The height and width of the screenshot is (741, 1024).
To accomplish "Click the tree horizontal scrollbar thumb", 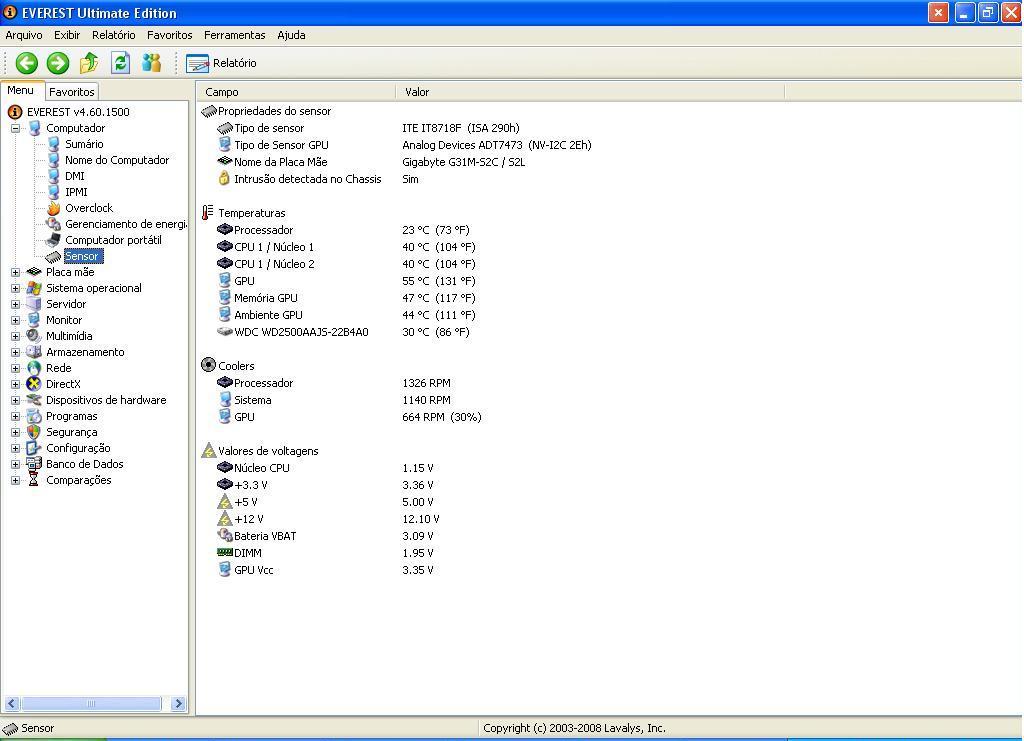I will coord(91,703).
